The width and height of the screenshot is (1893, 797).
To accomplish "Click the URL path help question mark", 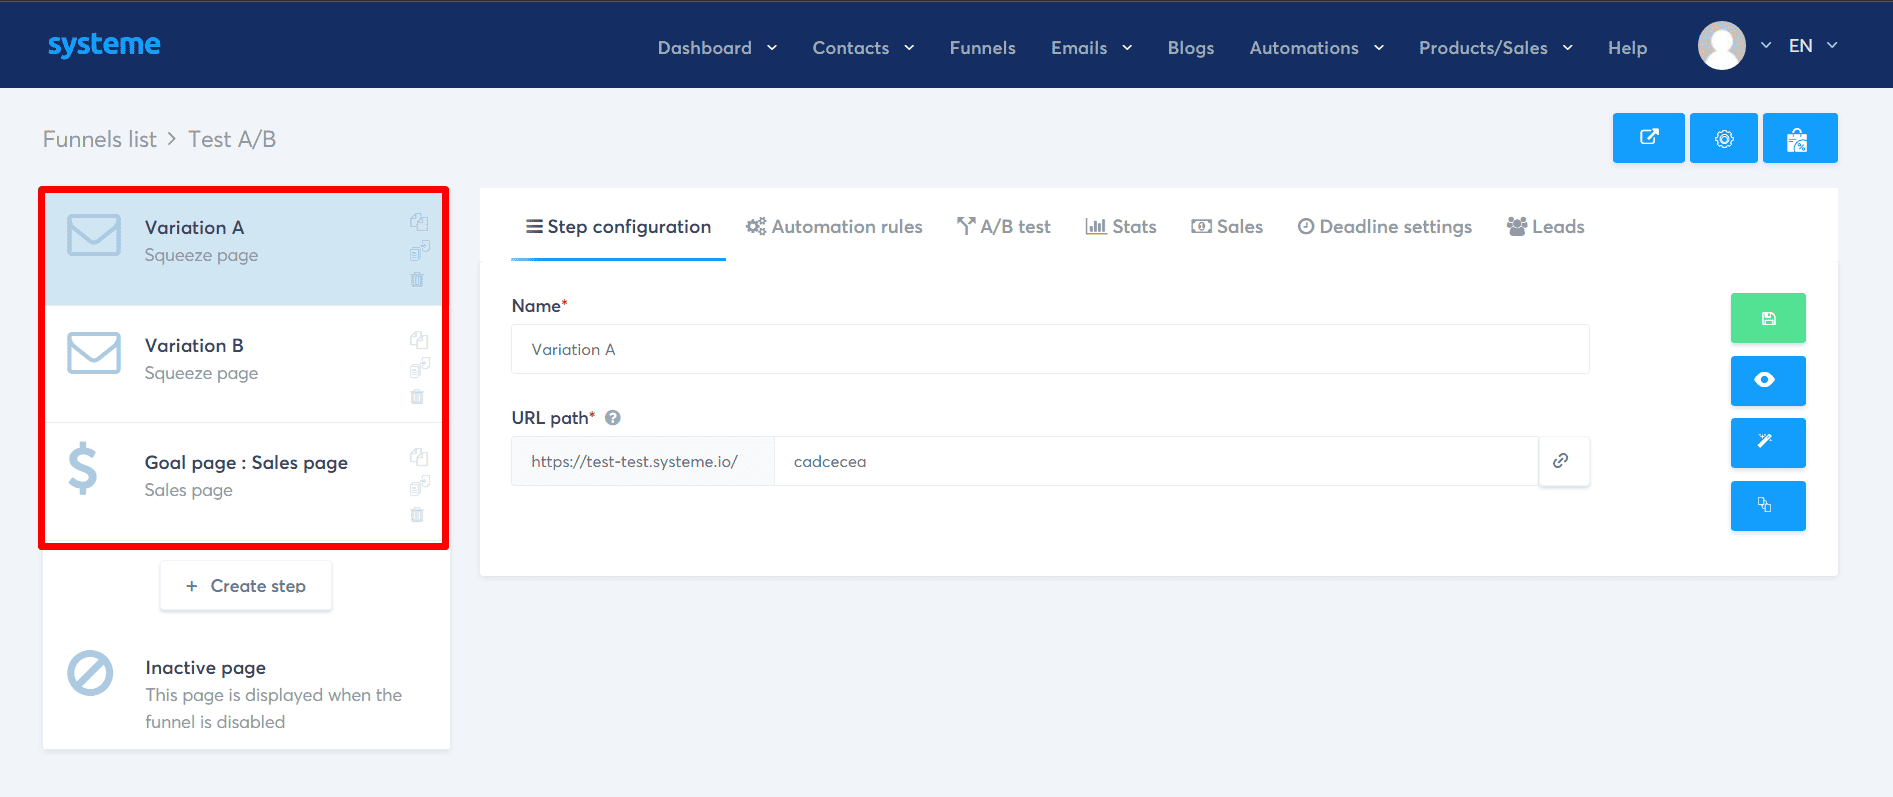I will click(x=613, y=418).
